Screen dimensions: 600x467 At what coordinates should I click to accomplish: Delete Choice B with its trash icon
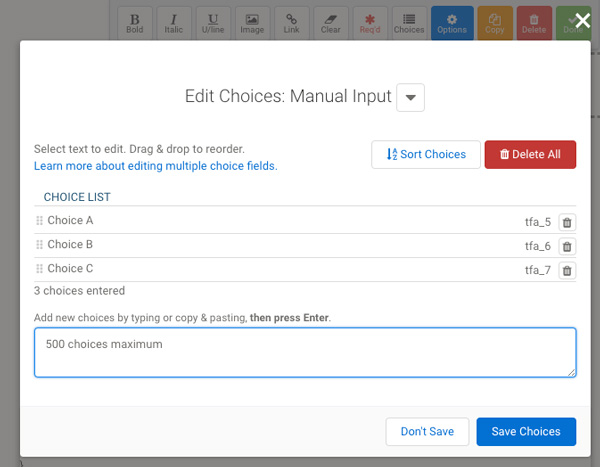tap(567, 246)
